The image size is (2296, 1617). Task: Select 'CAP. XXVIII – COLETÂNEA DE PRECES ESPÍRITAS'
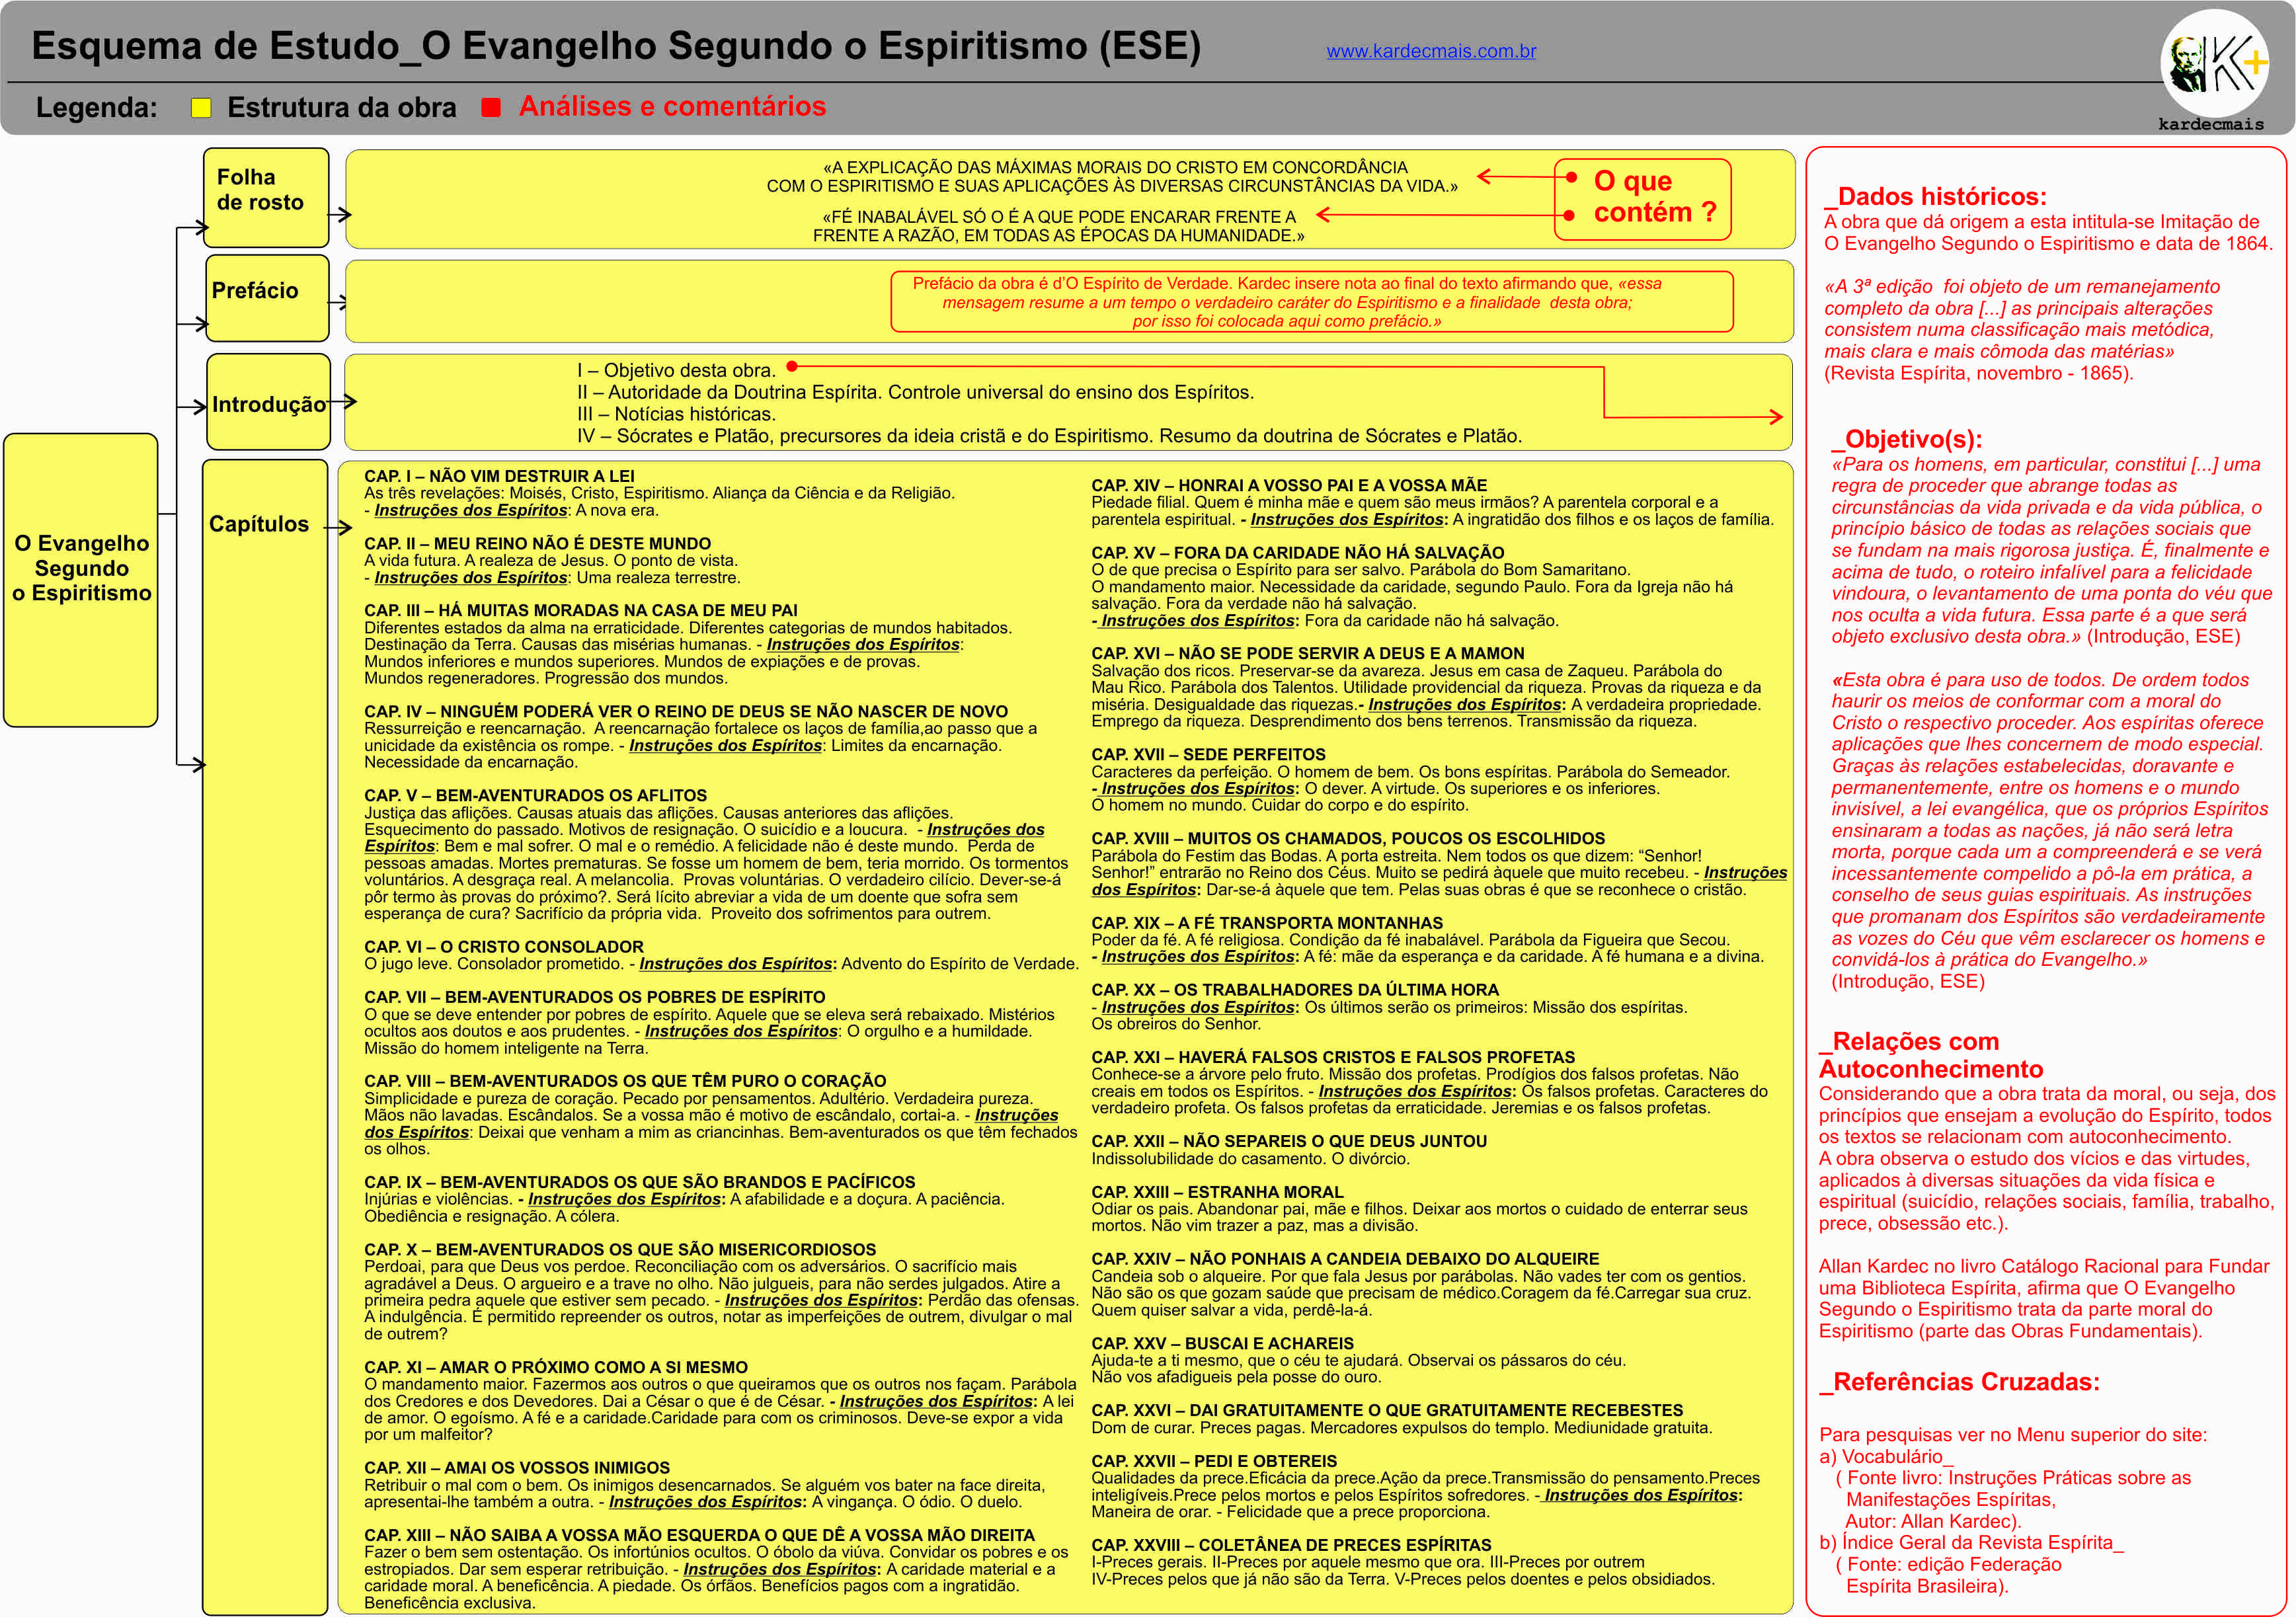pos(1291,1545)
